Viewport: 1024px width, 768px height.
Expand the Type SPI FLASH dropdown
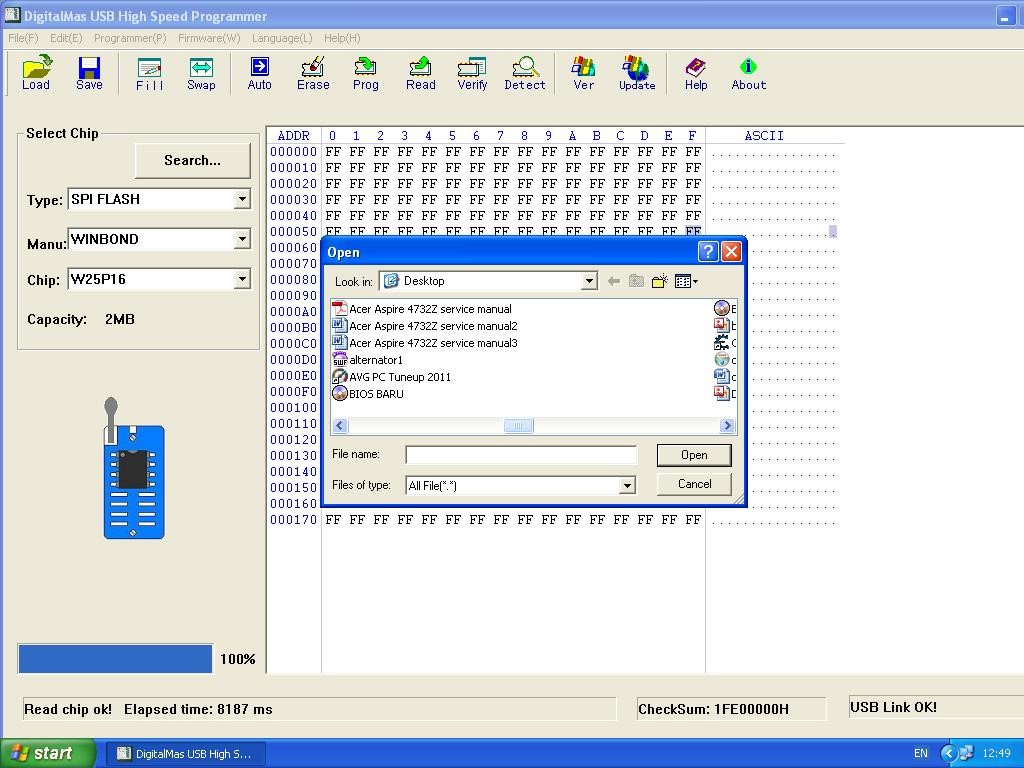[x=242, y=199]
